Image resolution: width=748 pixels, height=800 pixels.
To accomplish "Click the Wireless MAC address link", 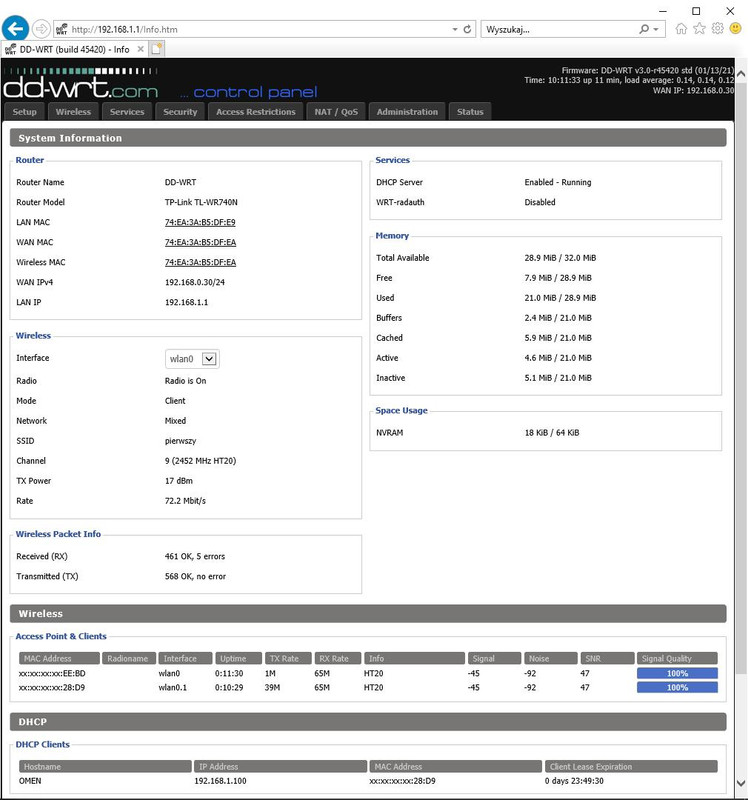I will tap(200, 262).
